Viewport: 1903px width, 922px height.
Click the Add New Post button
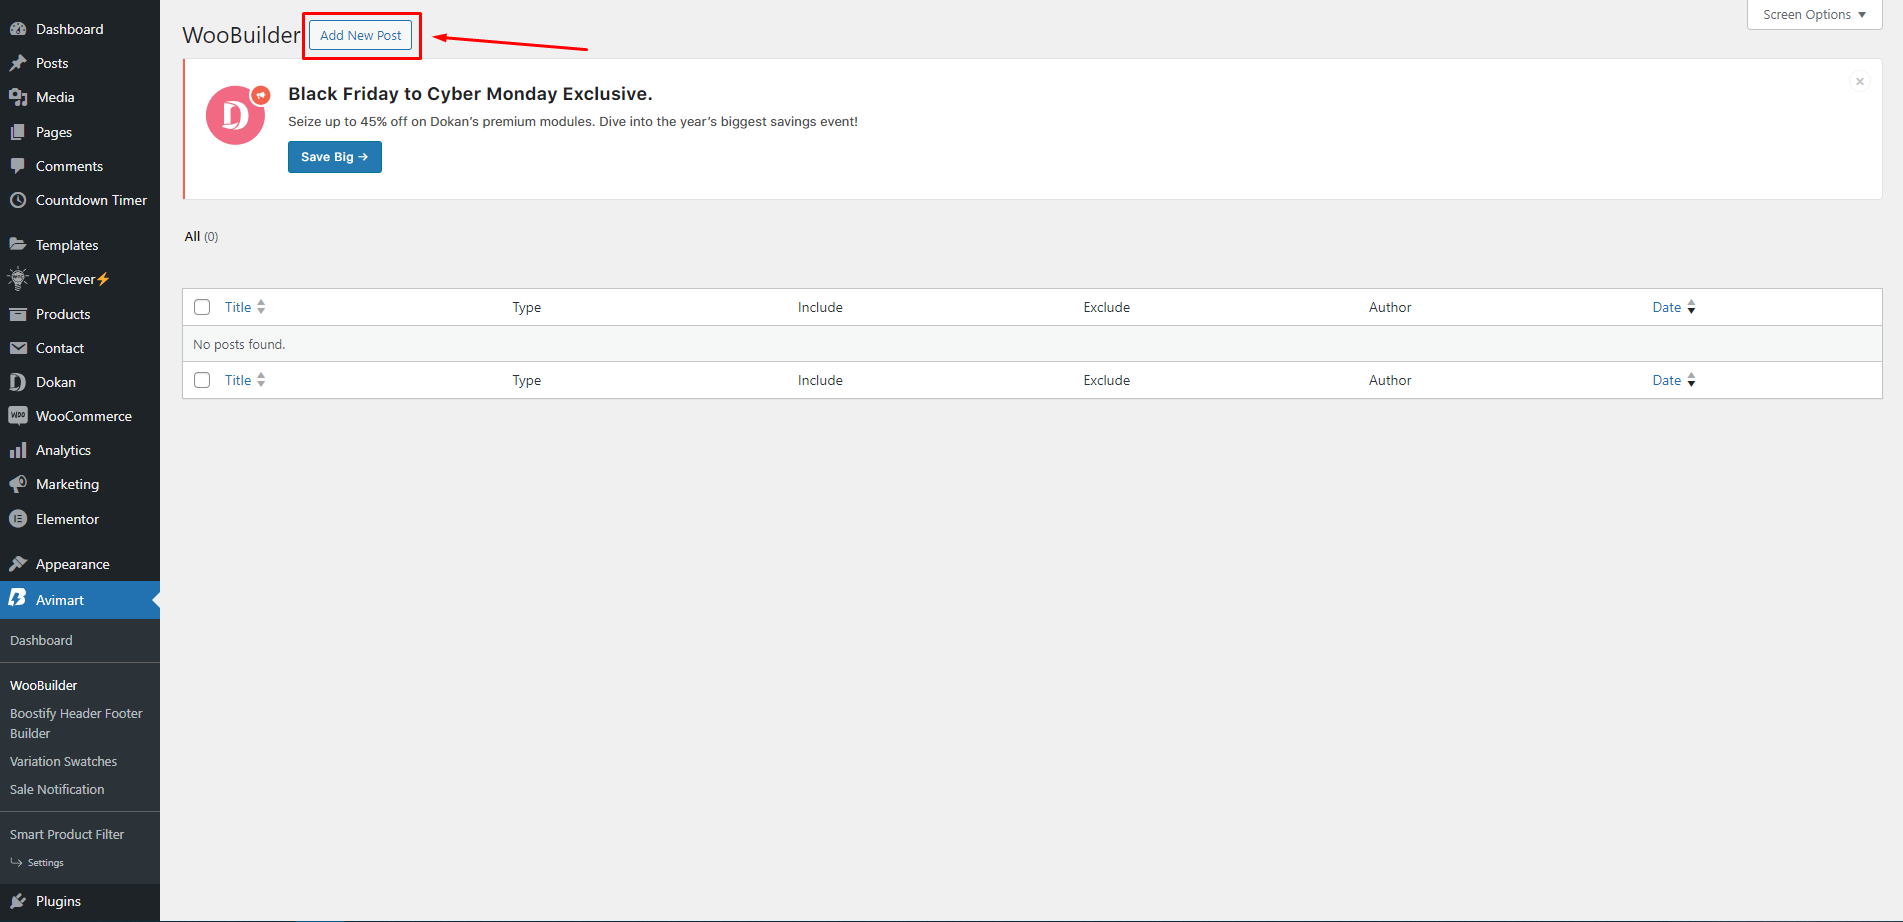[360, 35]
